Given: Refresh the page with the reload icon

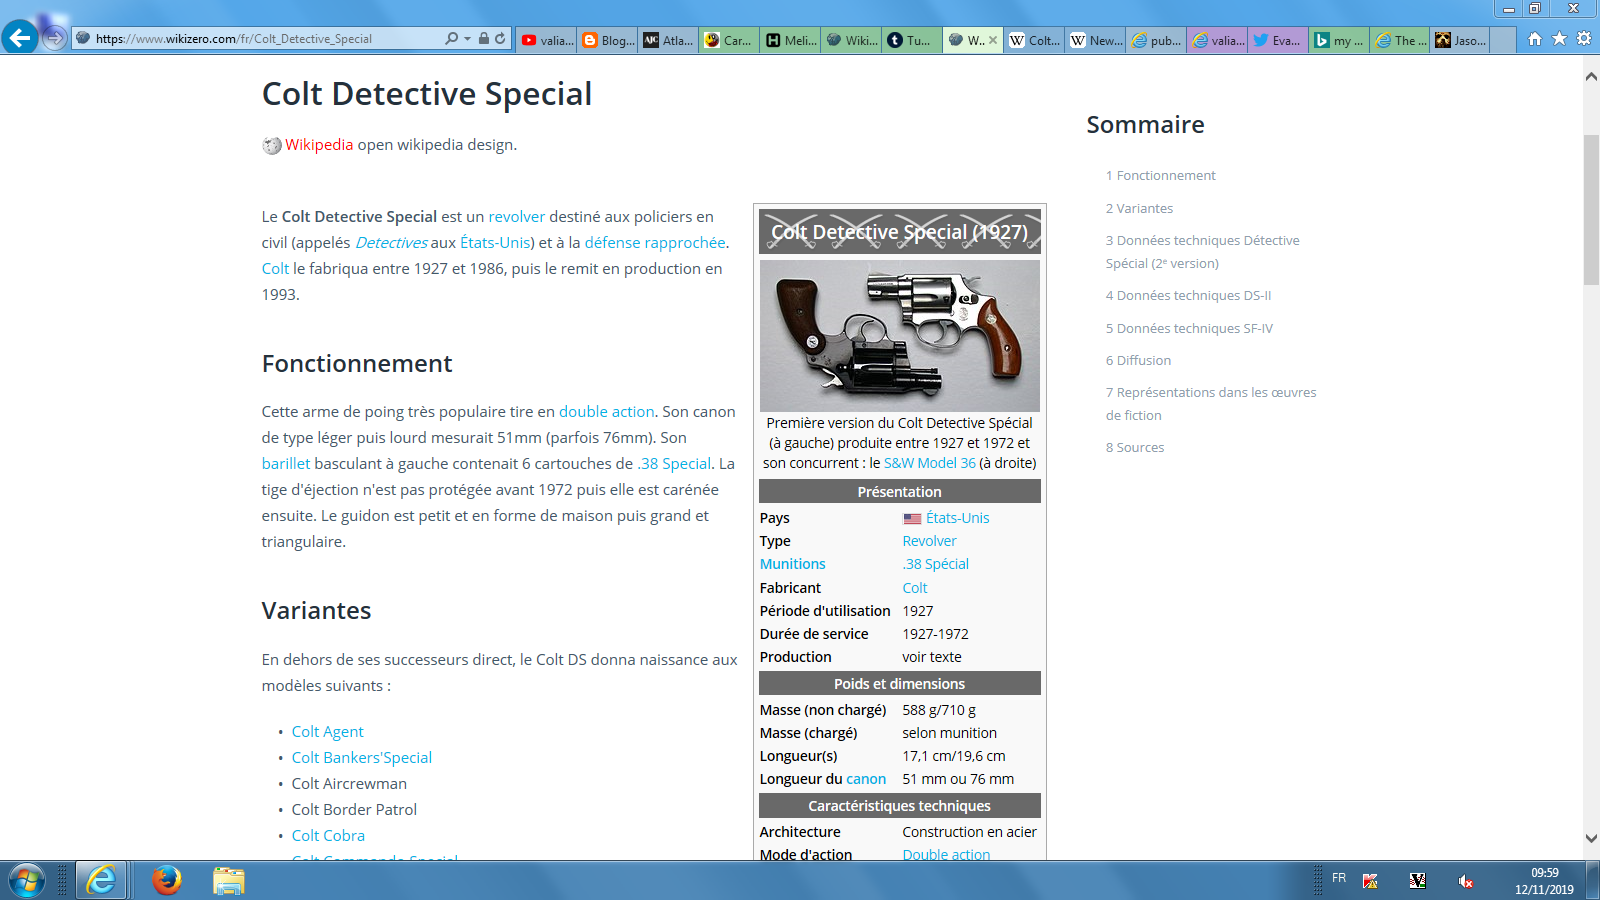Looking at the screenshot, I should 500,38.
